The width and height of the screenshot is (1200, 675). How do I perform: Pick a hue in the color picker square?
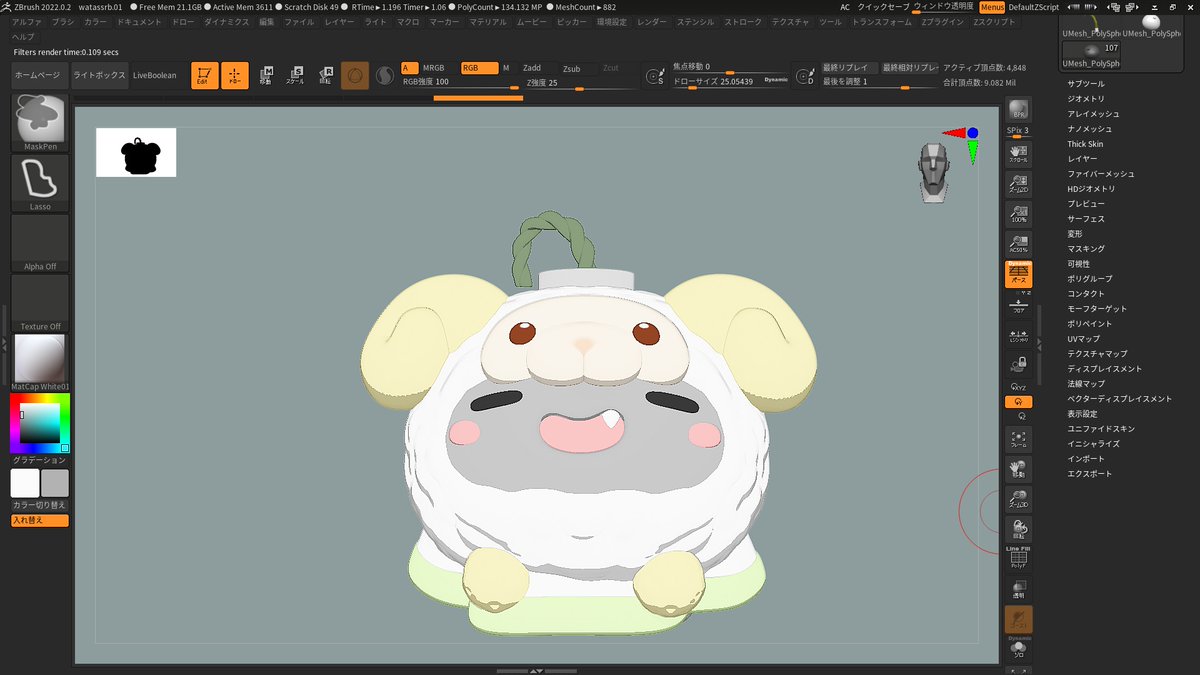[40, 423]
